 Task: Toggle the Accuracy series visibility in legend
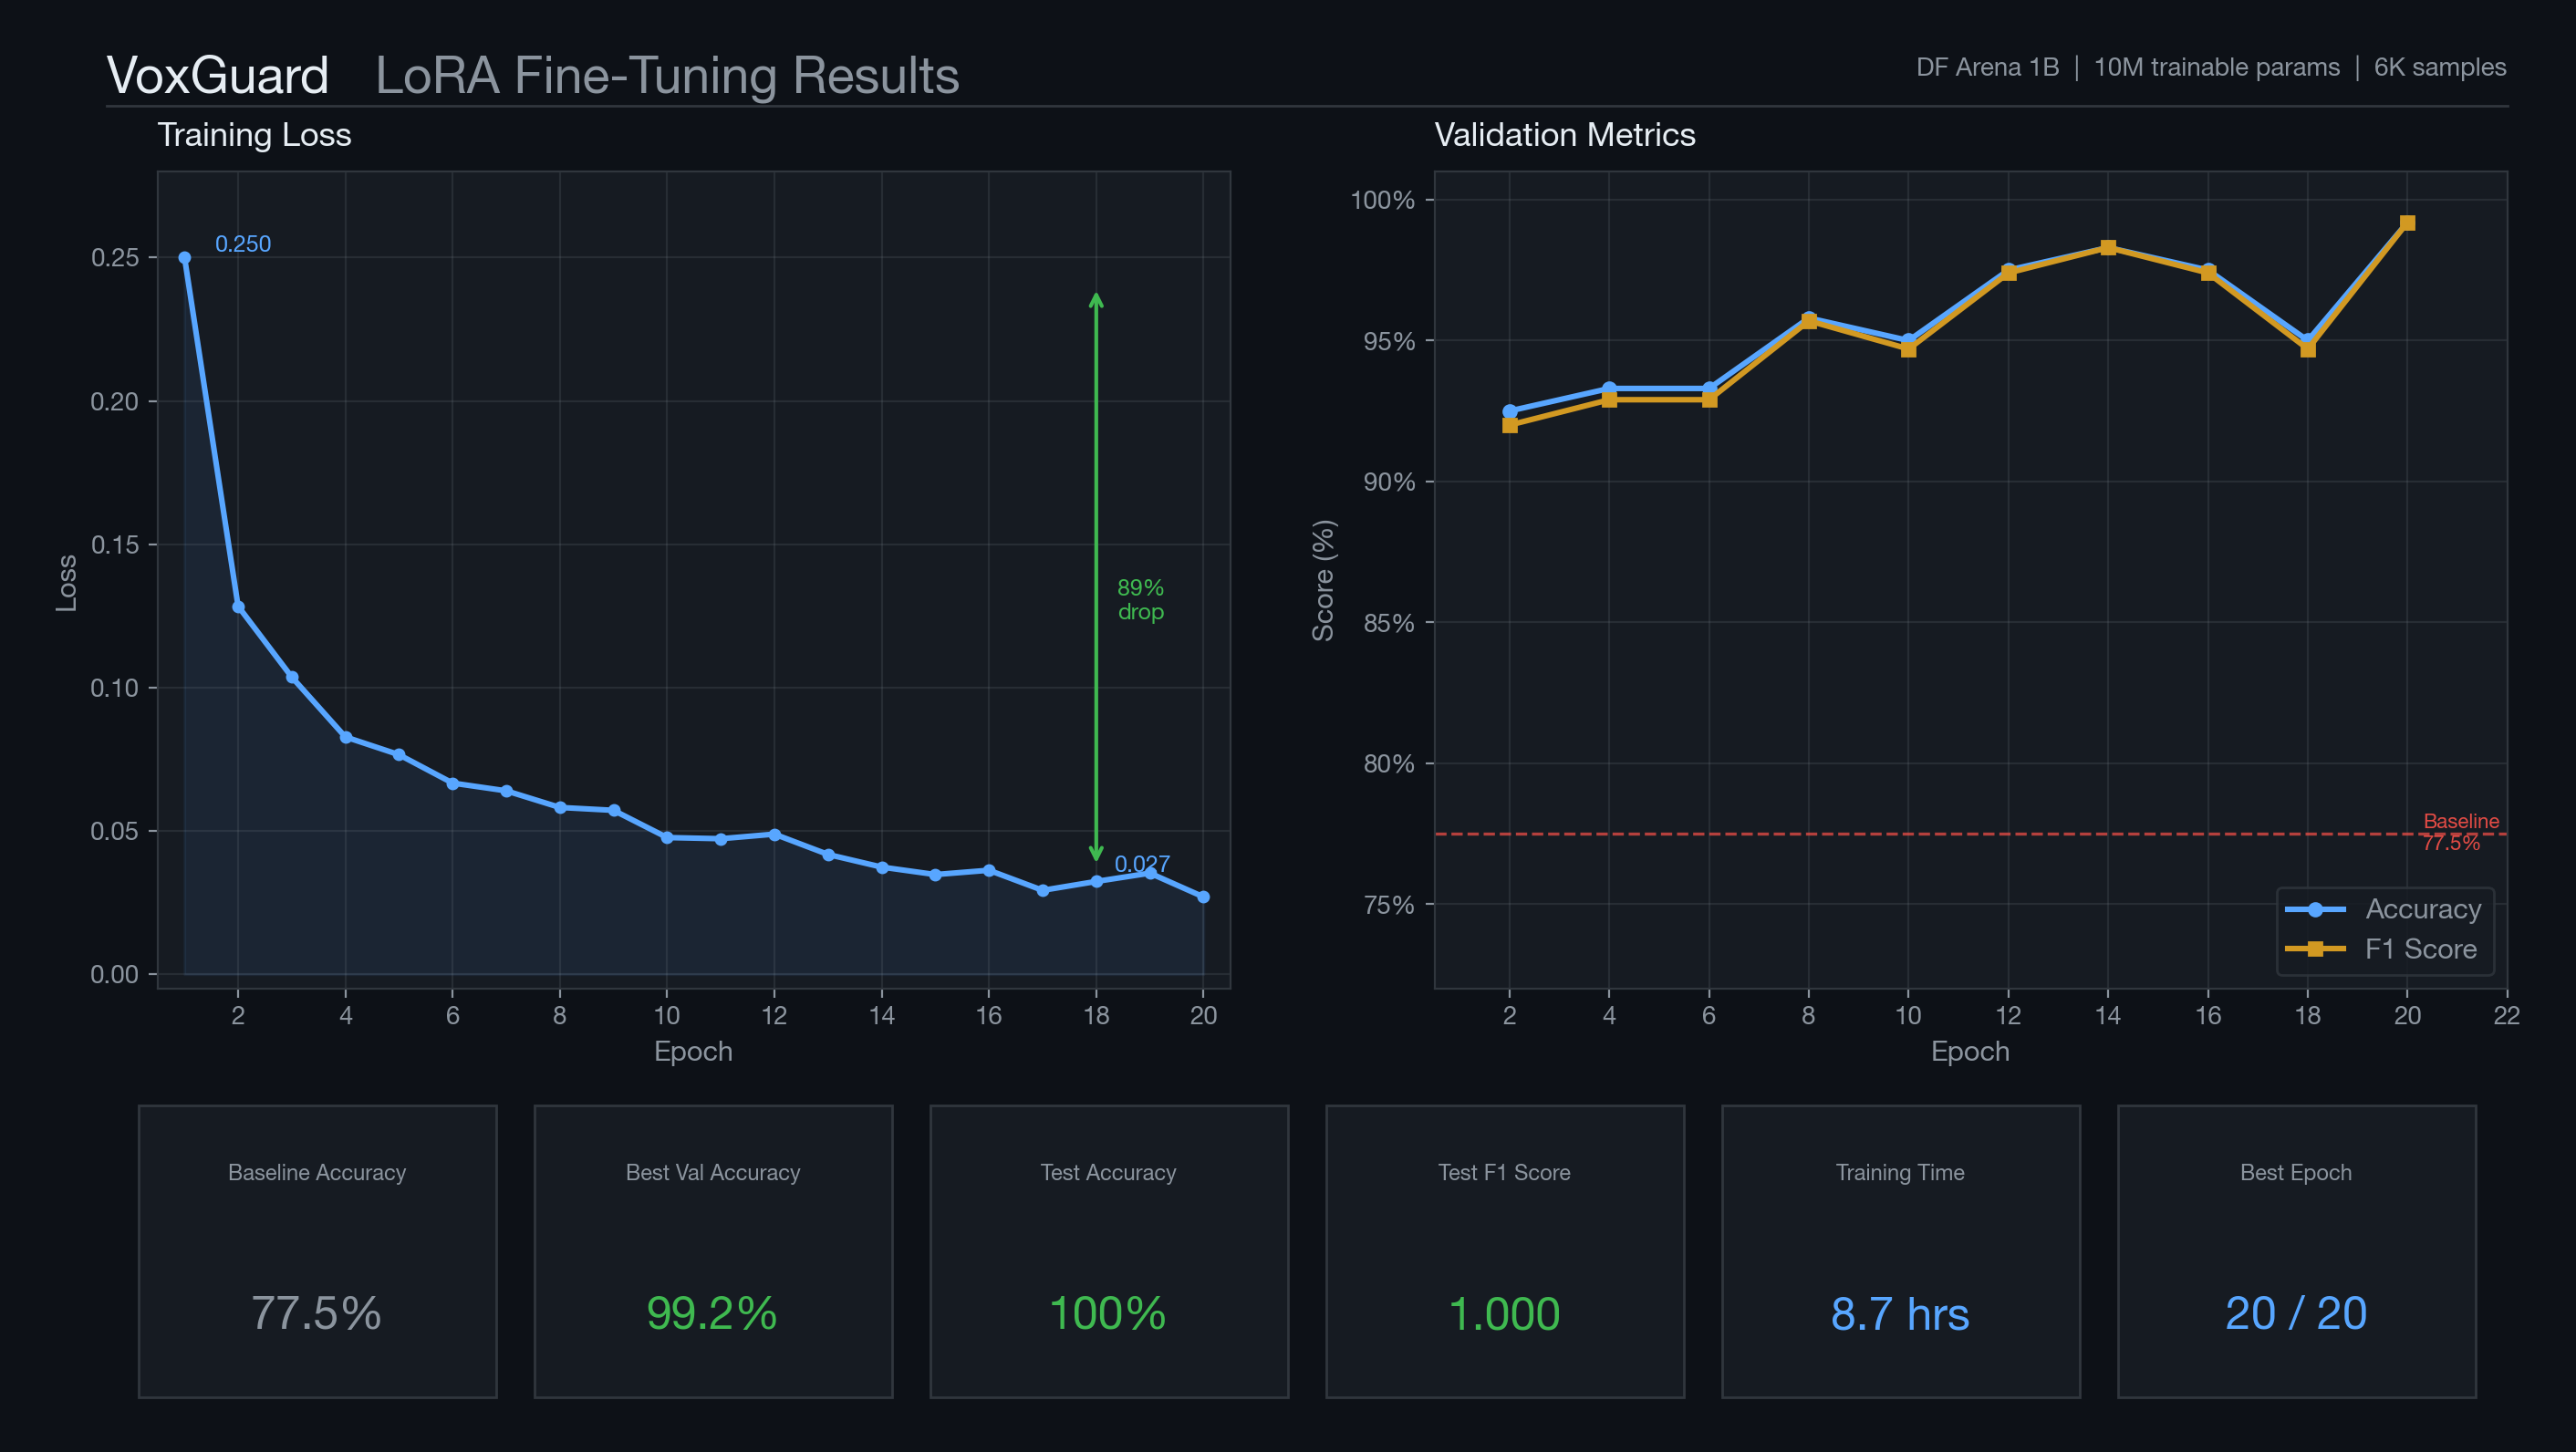click(2424, 909)
